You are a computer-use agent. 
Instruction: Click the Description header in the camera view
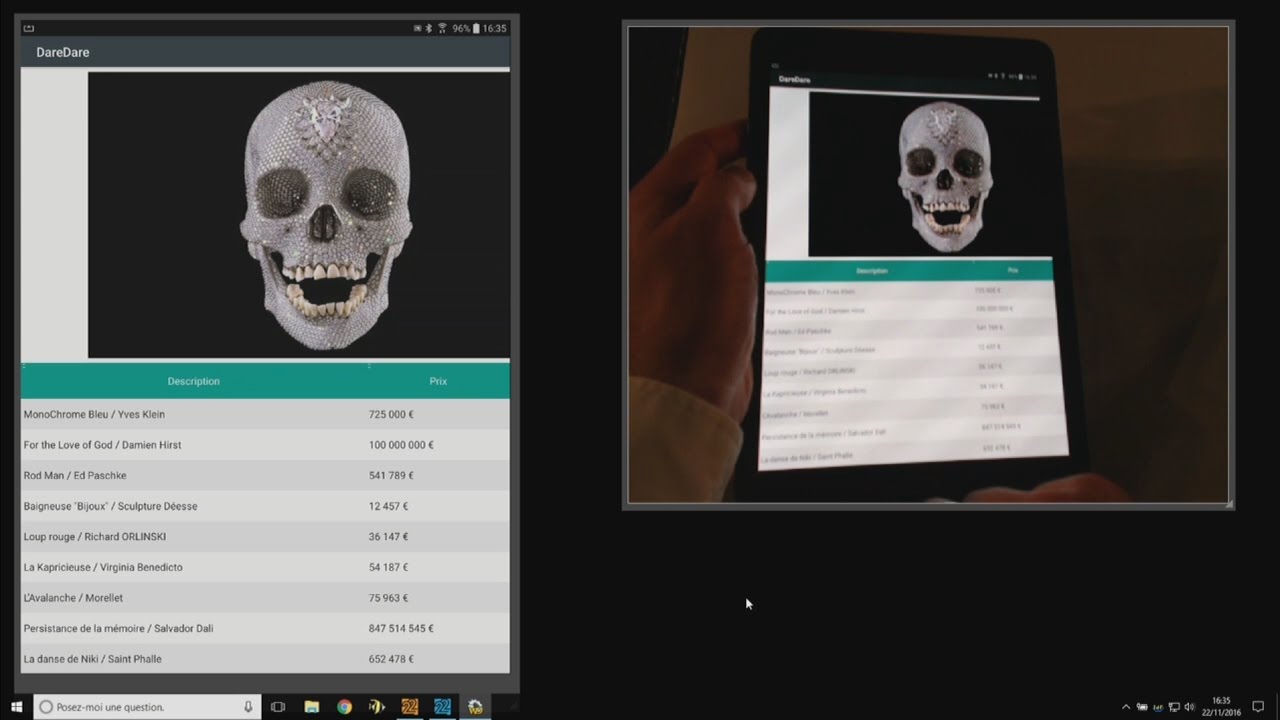click(872, 271)
